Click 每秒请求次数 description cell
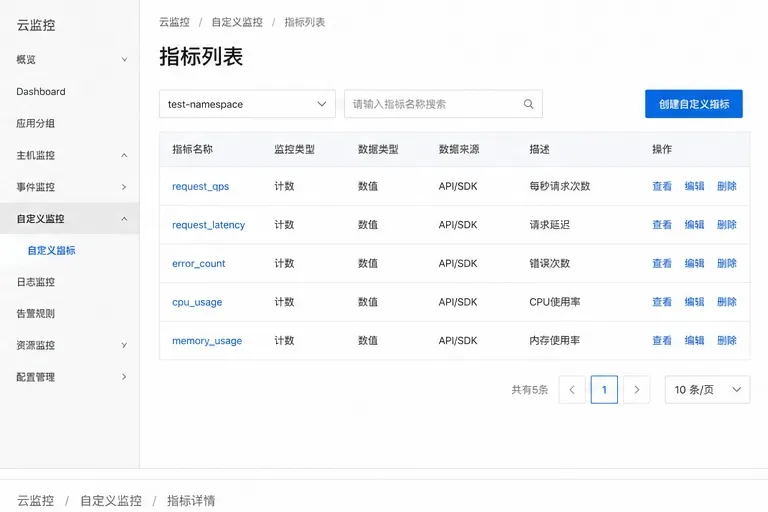Viewport: 768px width, 512px height. (x=560, y=186)
